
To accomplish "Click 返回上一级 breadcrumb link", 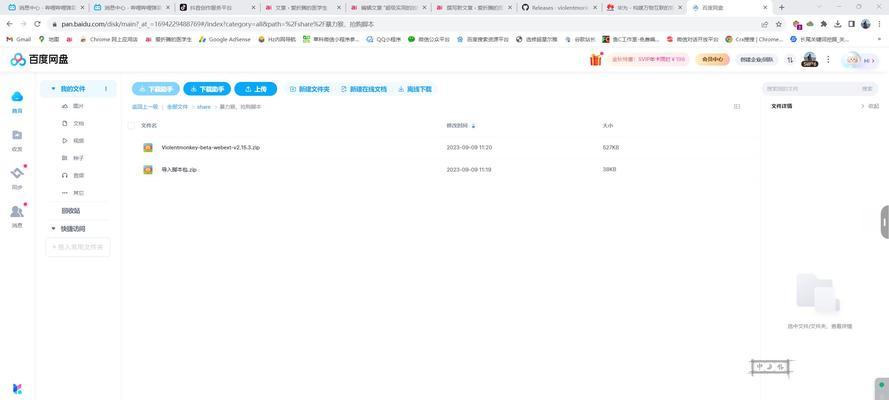I will coord(145,107).
